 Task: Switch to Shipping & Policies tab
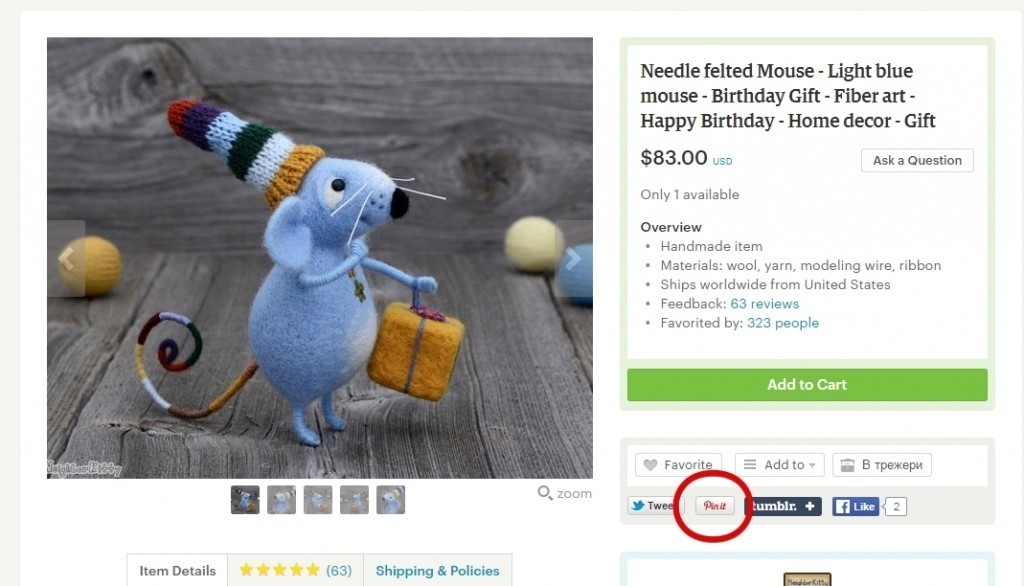[437, 570]
